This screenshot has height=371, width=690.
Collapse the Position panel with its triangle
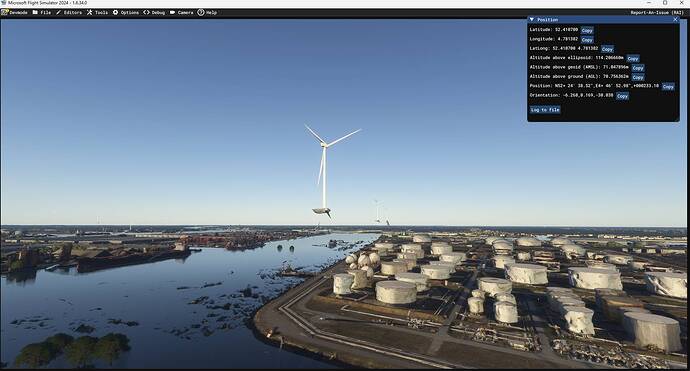click(532, 19)
